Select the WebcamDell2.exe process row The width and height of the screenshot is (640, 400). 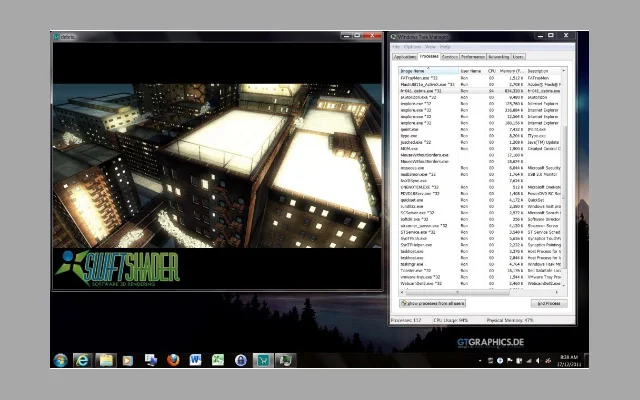480,283
